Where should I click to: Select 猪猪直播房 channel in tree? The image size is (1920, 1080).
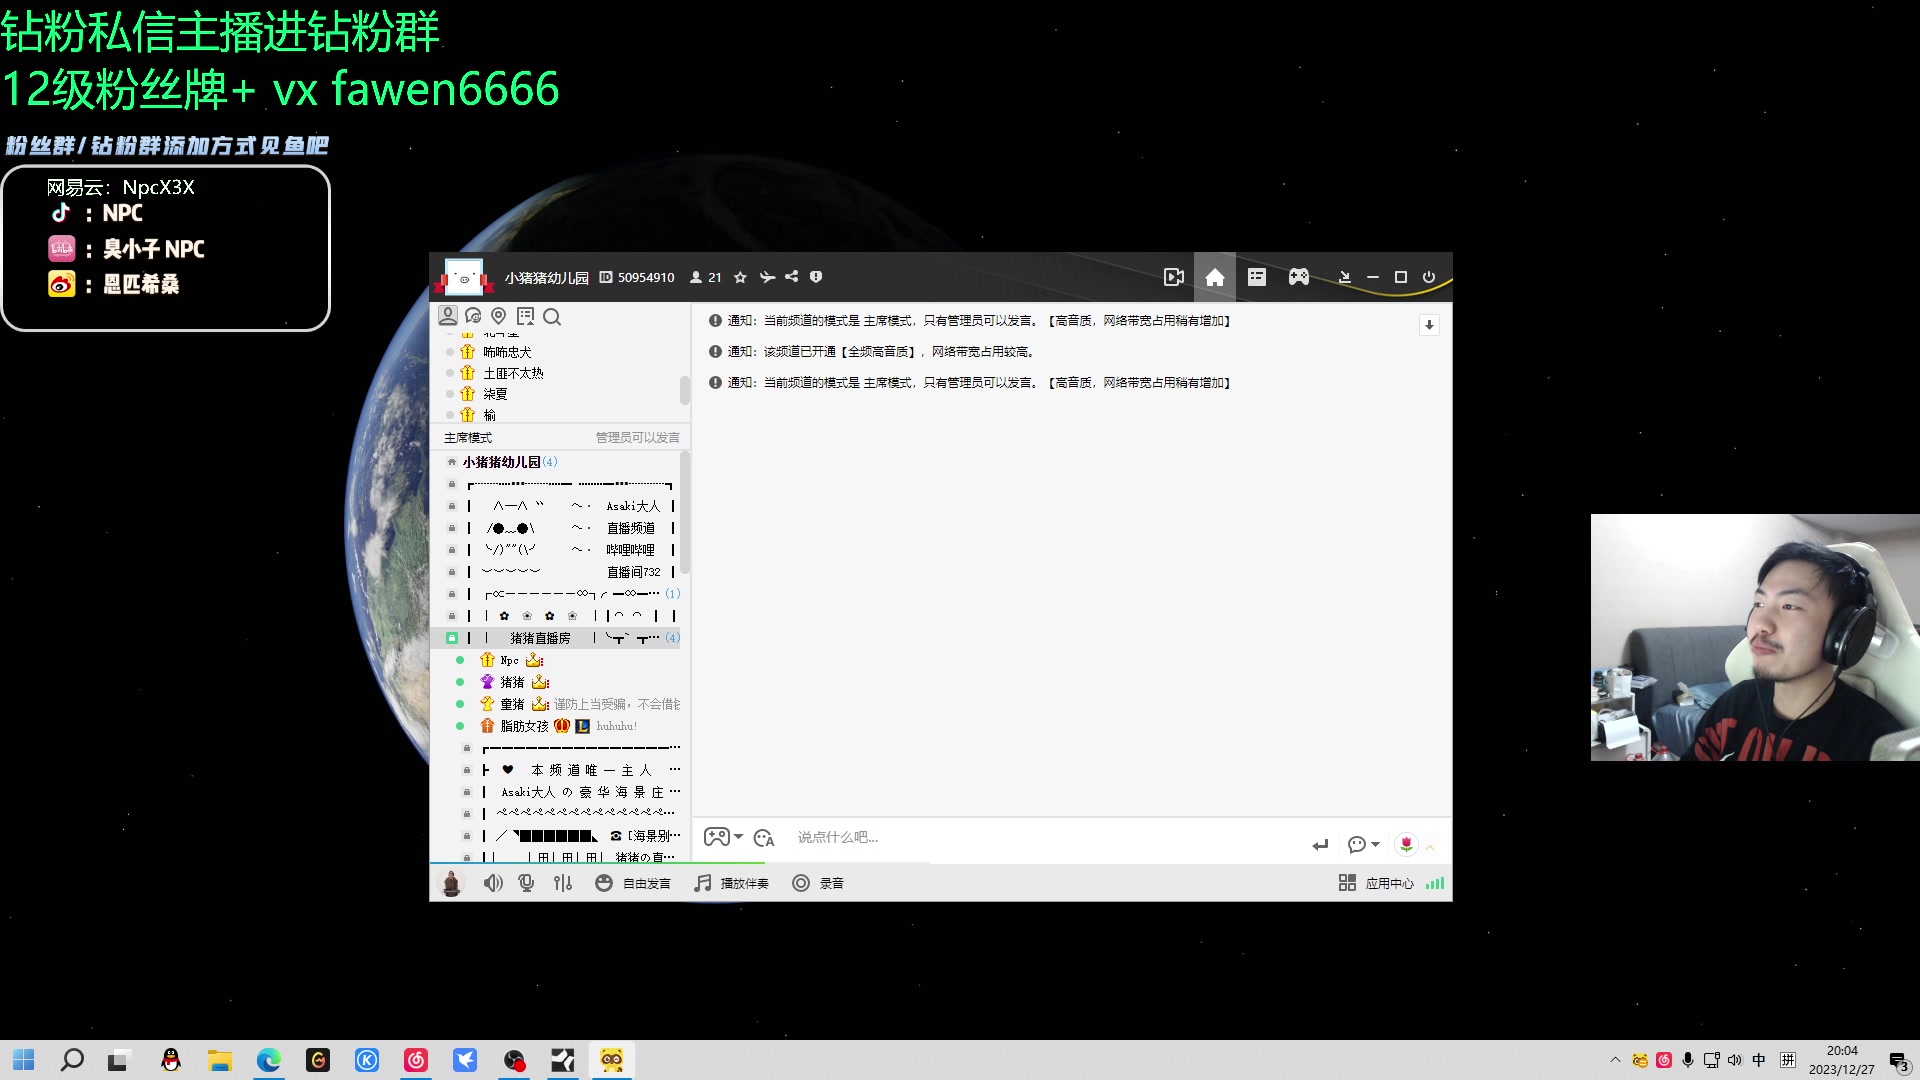540,638
